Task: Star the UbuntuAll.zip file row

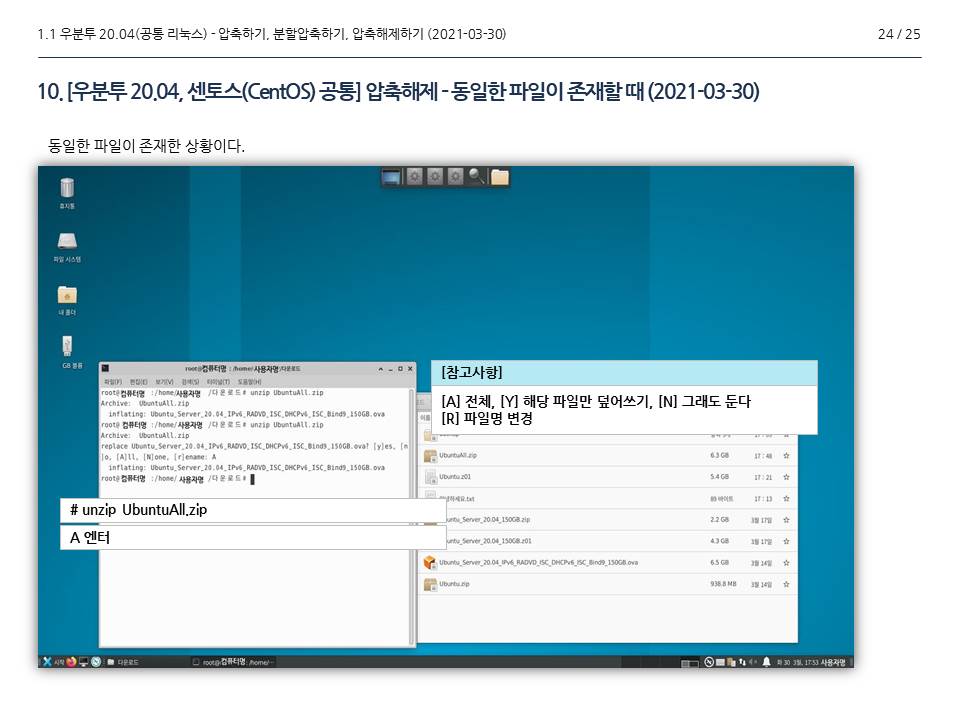Action: (x=786, y=456)
